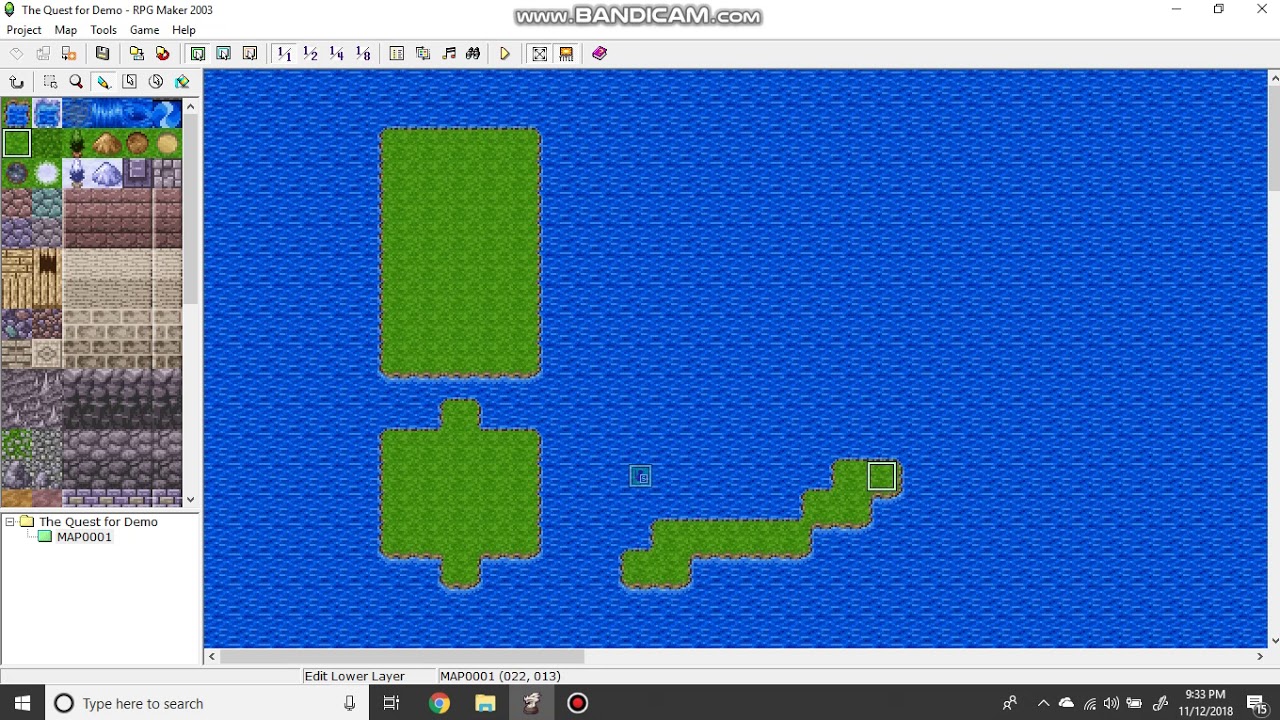Screen dimensions: 1280x720
Task: Click the Undo arrow icon
Action: coord(17,82)
